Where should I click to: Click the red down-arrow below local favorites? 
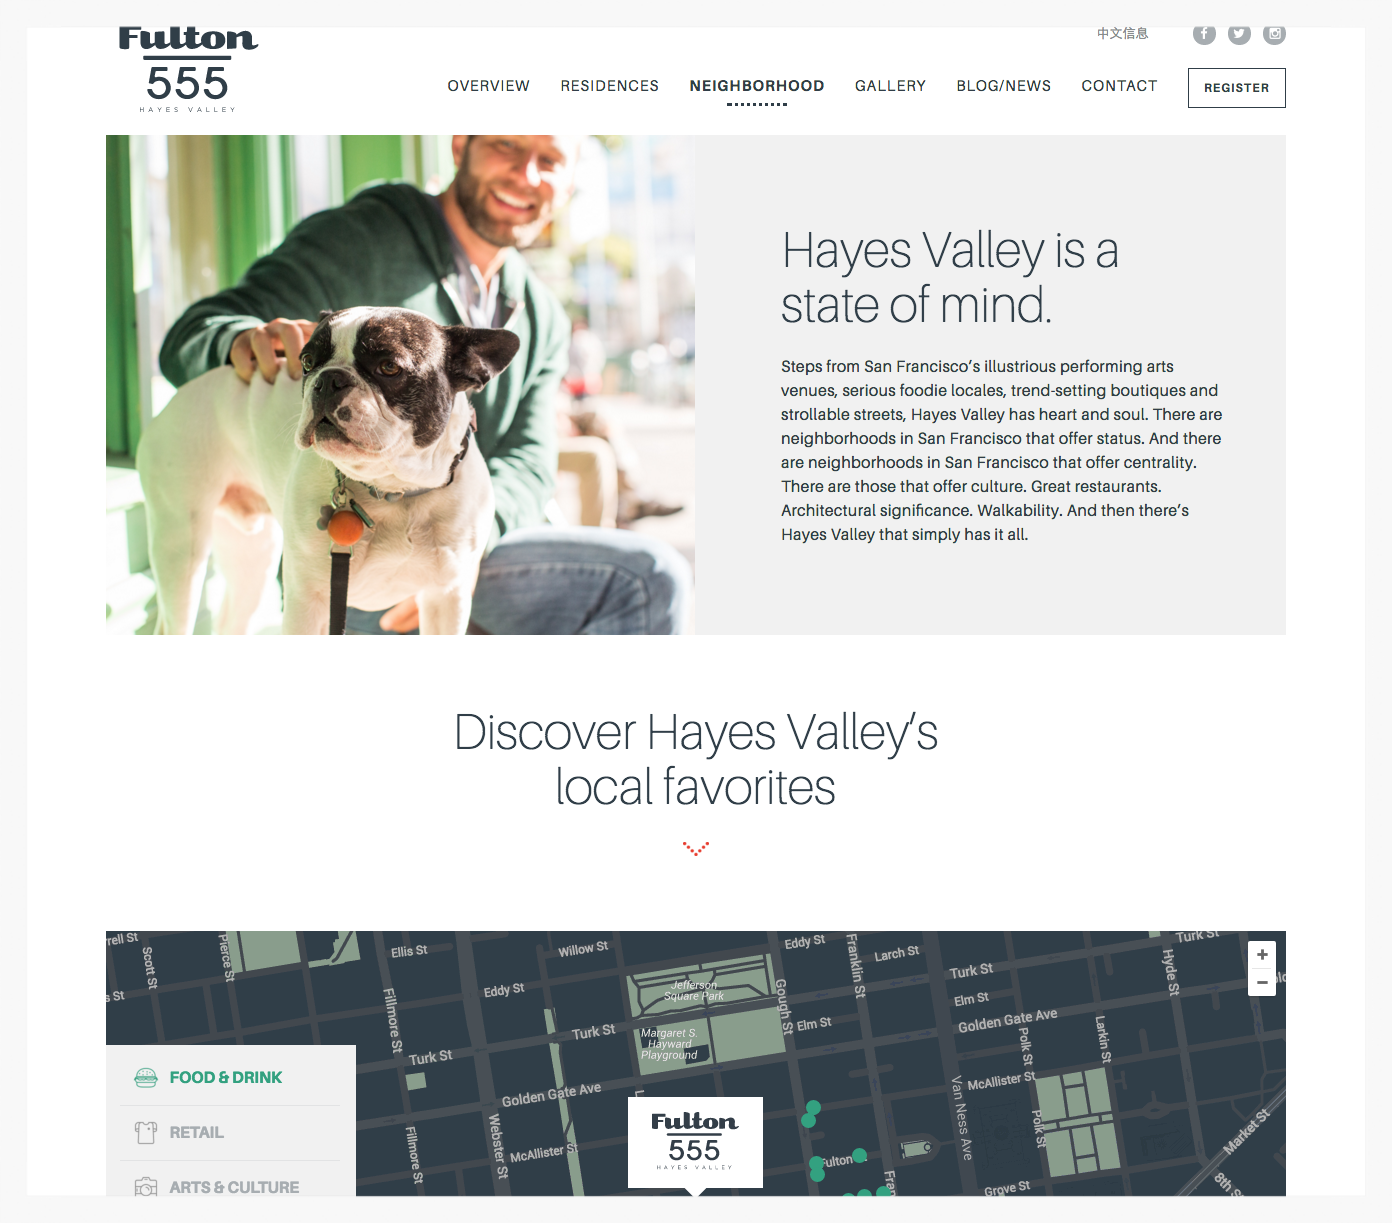(696, 849)
